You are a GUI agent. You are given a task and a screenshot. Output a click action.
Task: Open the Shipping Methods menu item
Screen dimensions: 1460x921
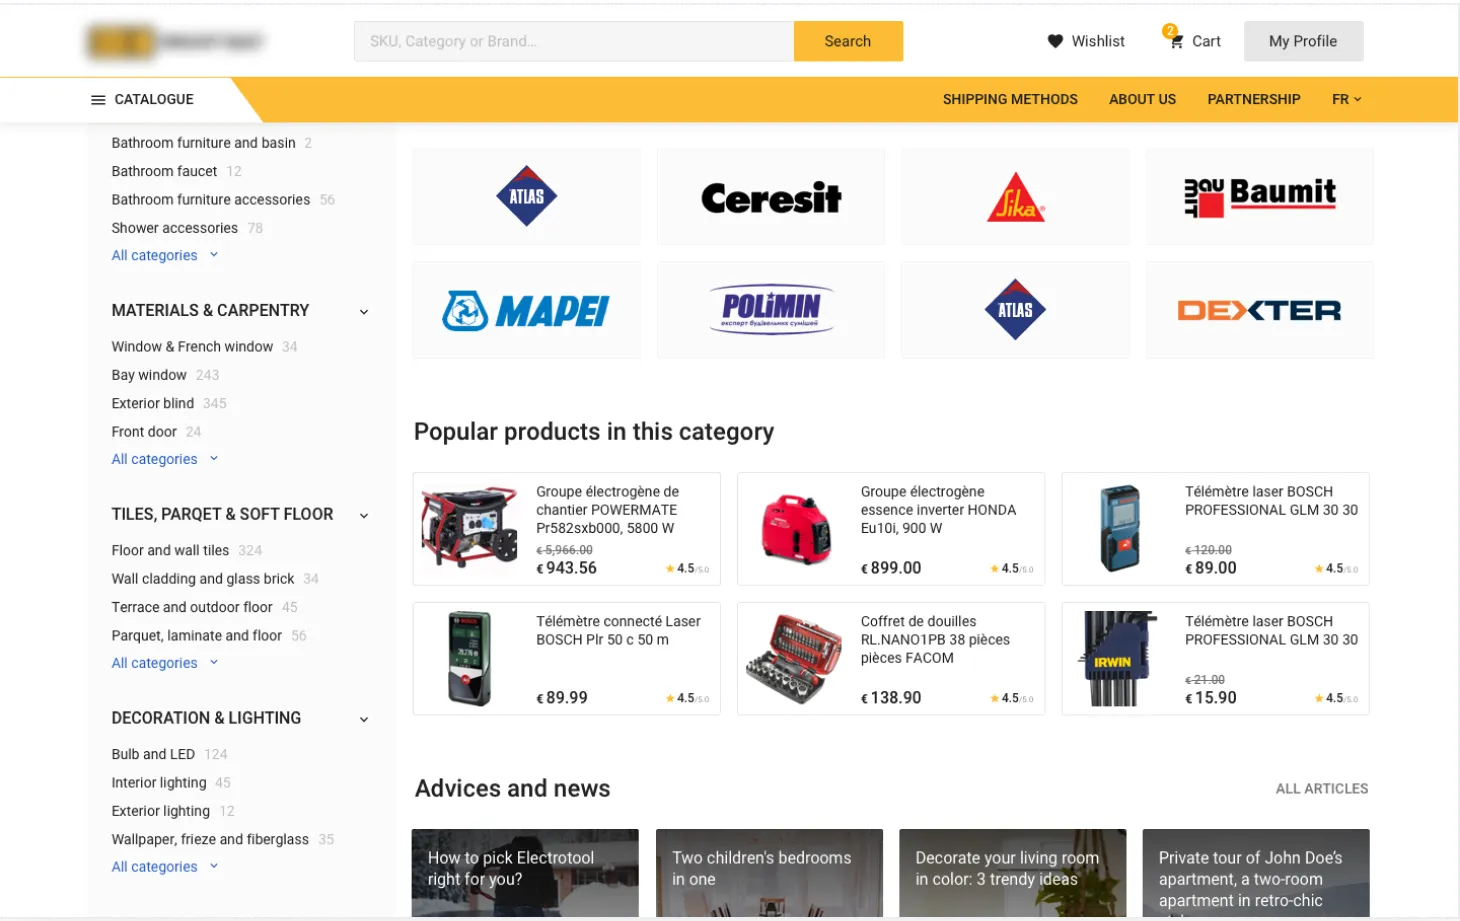[x=1010, y=99]
